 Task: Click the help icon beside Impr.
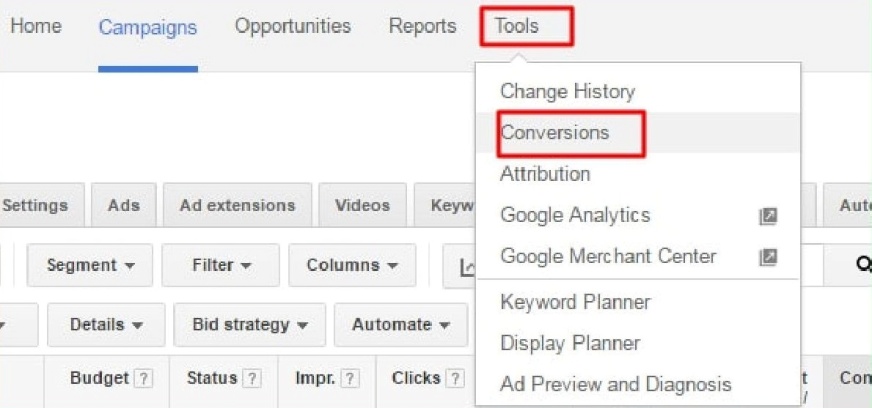pos(350,379)
